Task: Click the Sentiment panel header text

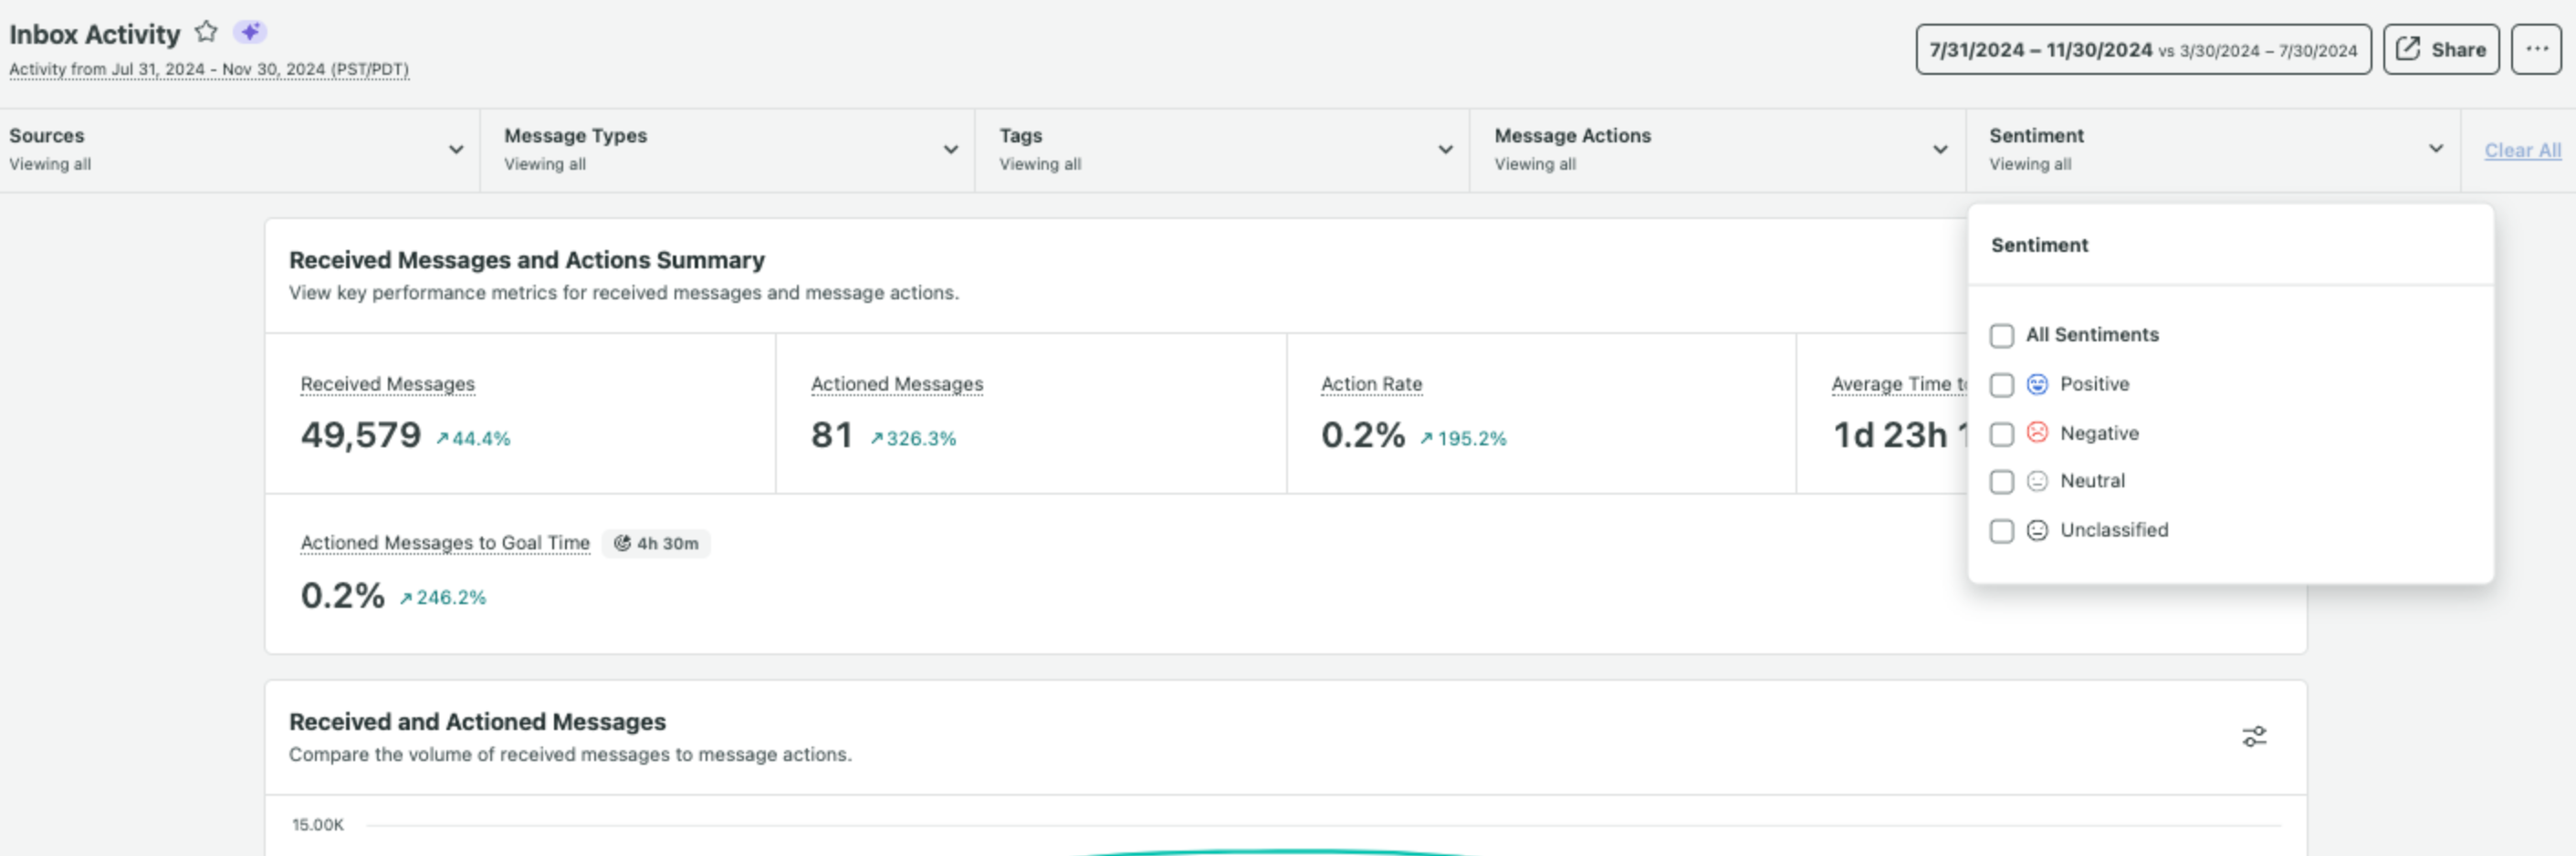Action: (2039, 245)
